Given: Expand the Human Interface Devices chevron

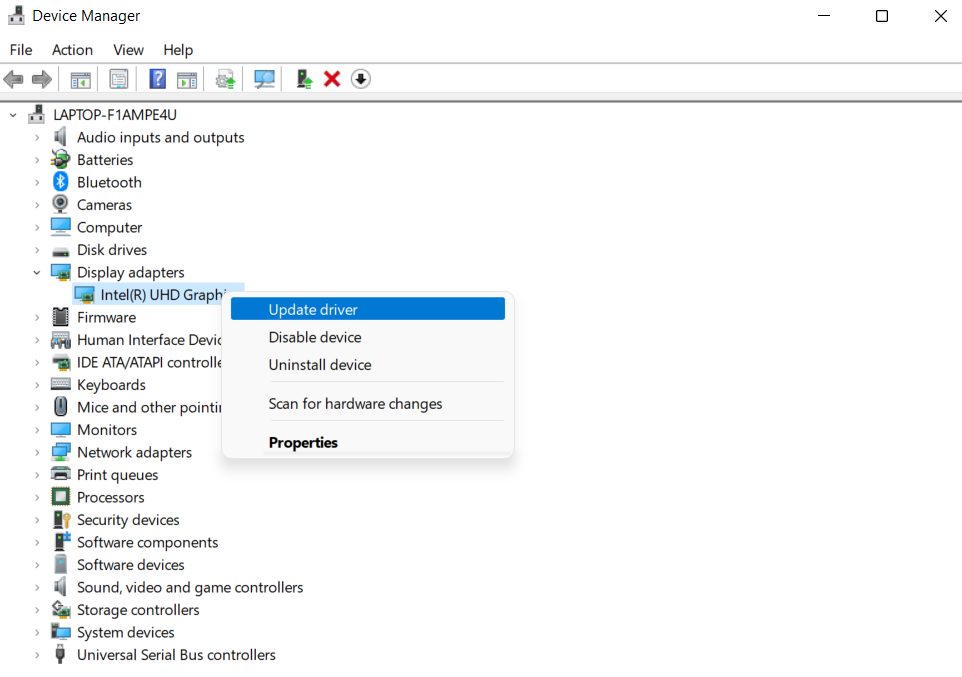Looking at the screenshot, I should tap(37, 339).
